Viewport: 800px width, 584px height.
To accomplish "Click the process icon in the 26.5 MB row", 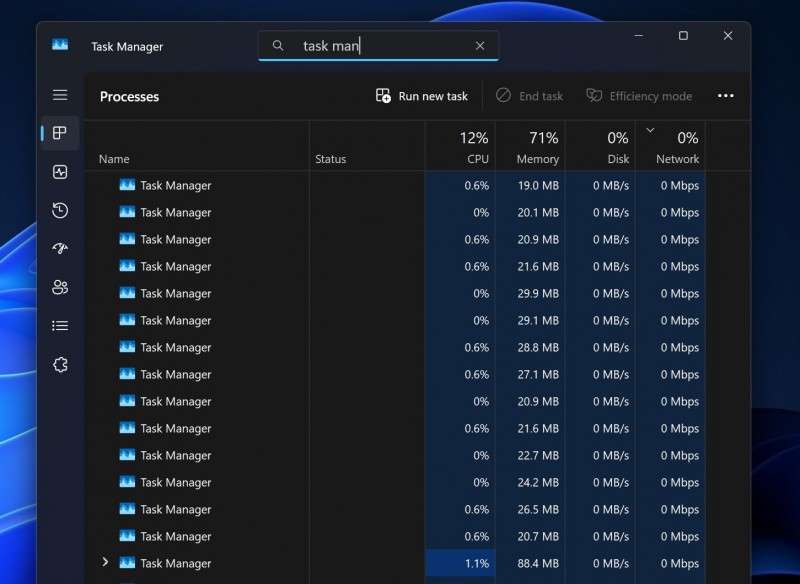I will (x=127, y=509).
